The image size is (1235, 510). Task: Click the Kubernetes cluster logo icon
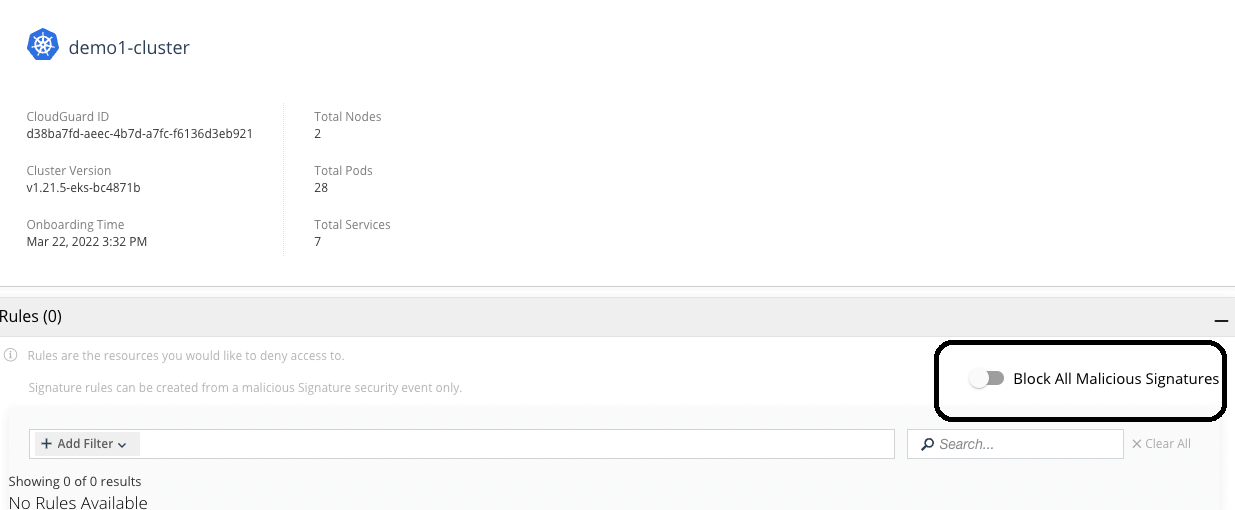click(x=43, y=45)
